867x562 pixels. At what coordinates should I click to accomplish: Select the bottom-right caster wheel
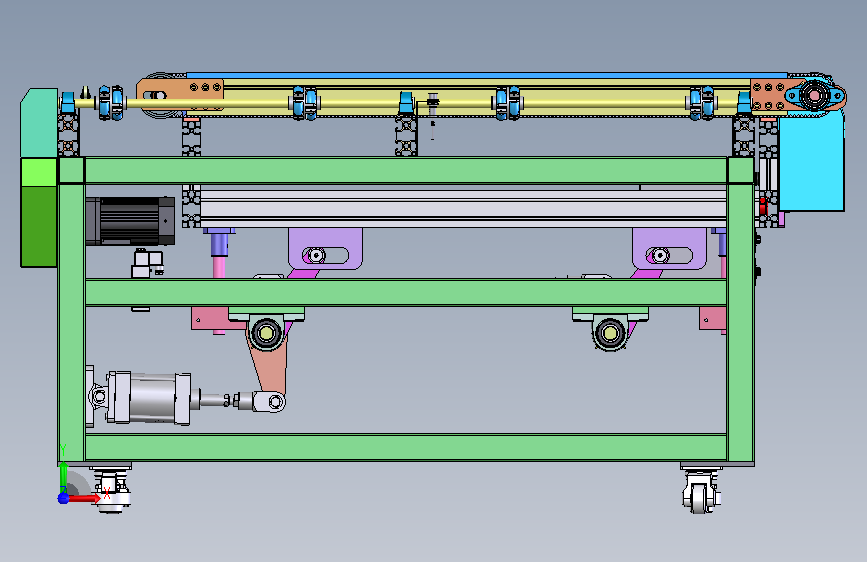[x=700, y=490]
